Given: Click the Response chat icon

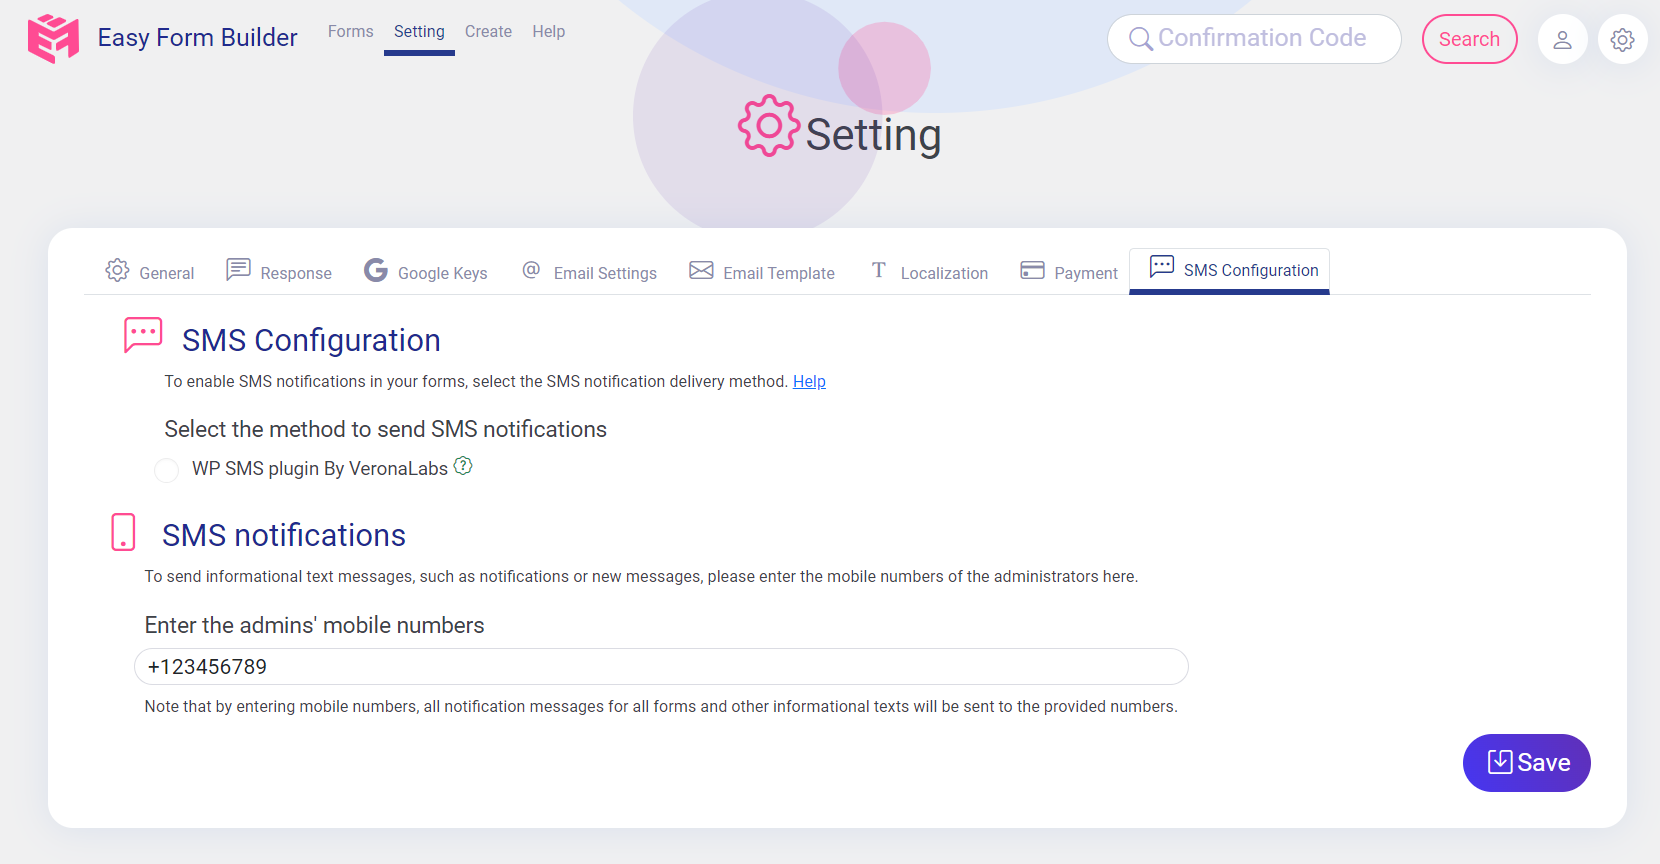Looking at the screenshot, I should coord(238,270).
